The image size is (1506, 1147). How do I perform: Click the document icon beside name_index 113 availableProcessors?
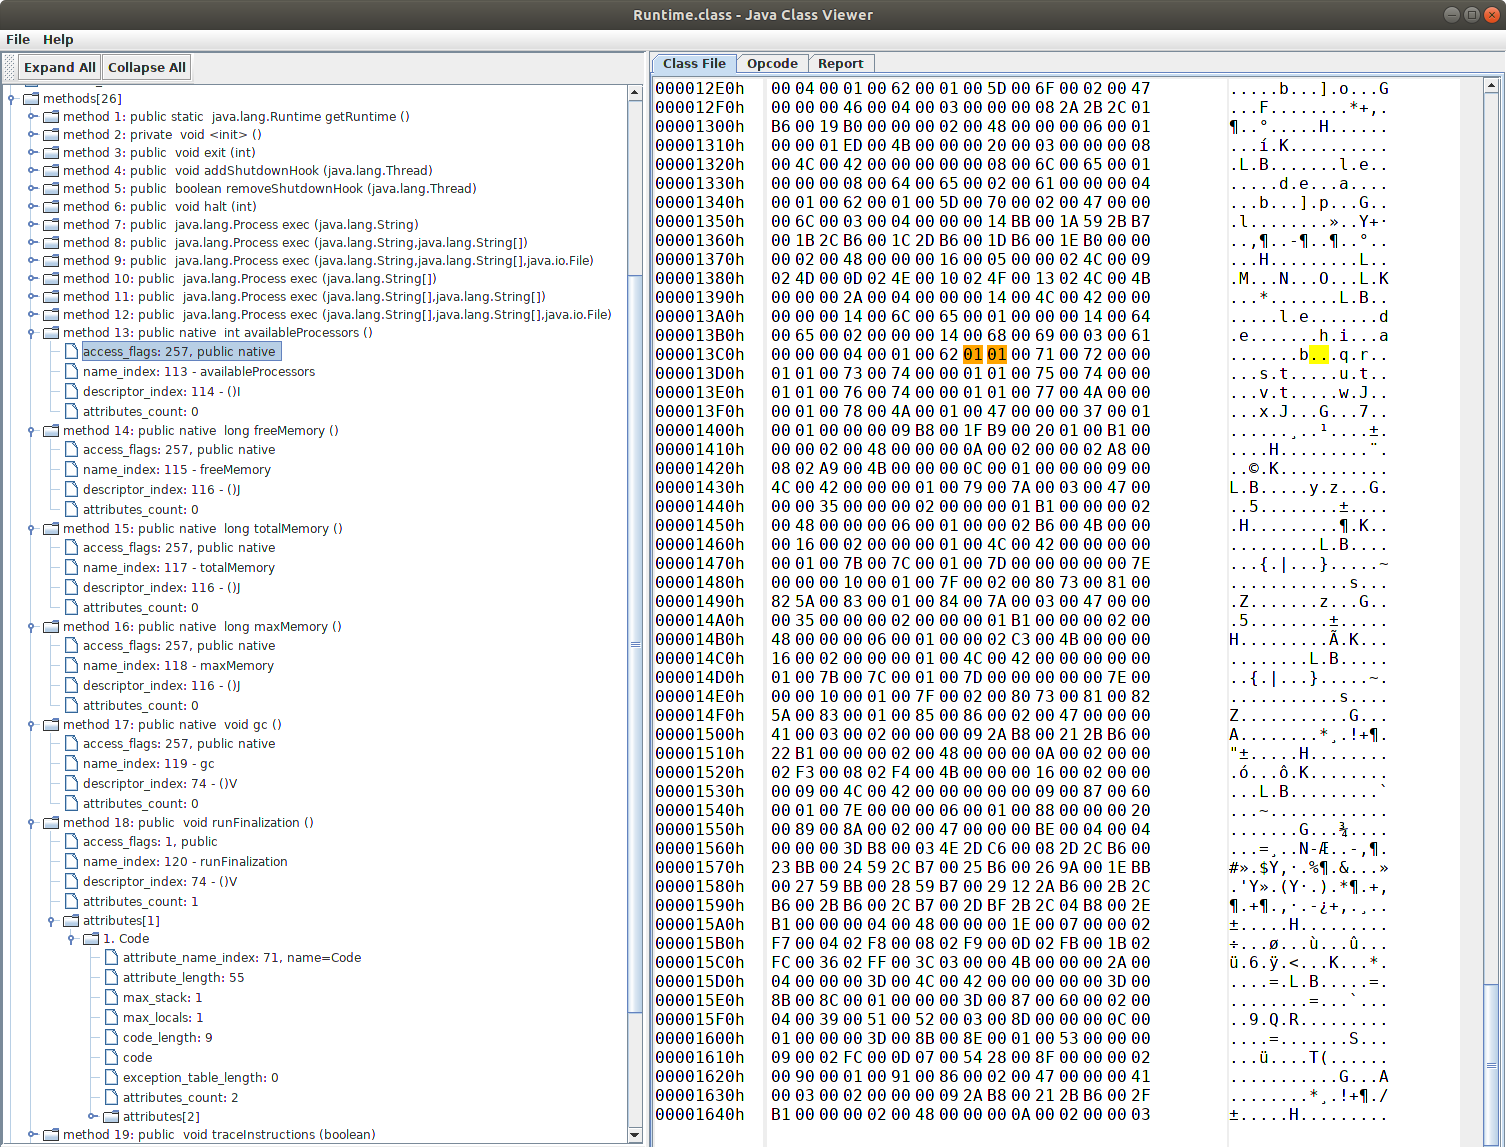pyautogui.click(x=71, y=371)
